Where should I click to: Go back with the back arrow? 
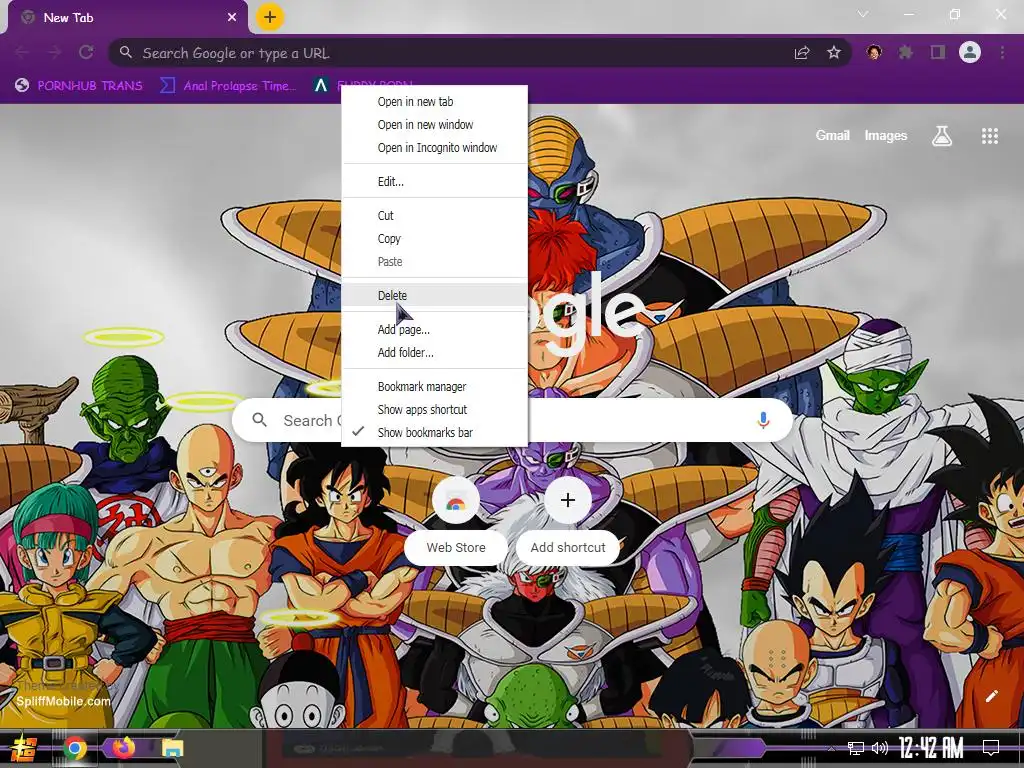coord(22,52)
